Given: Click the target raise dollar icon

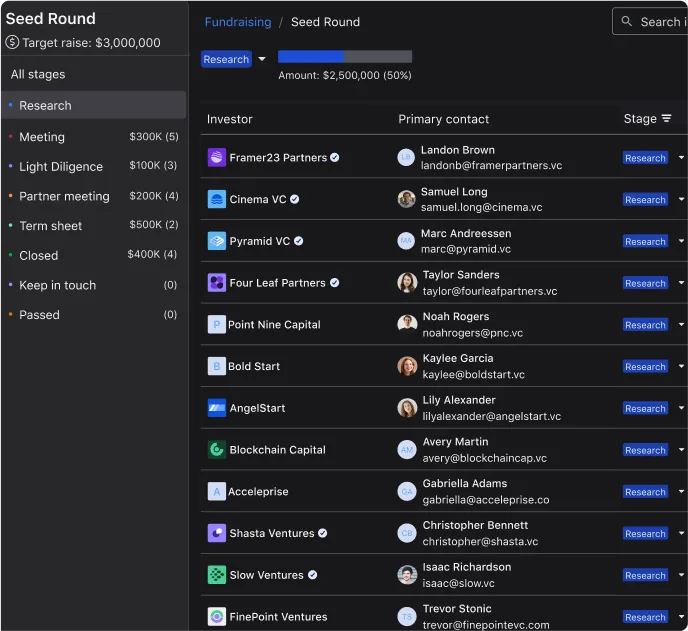Looking at the screenshot, I should point(12,43).
